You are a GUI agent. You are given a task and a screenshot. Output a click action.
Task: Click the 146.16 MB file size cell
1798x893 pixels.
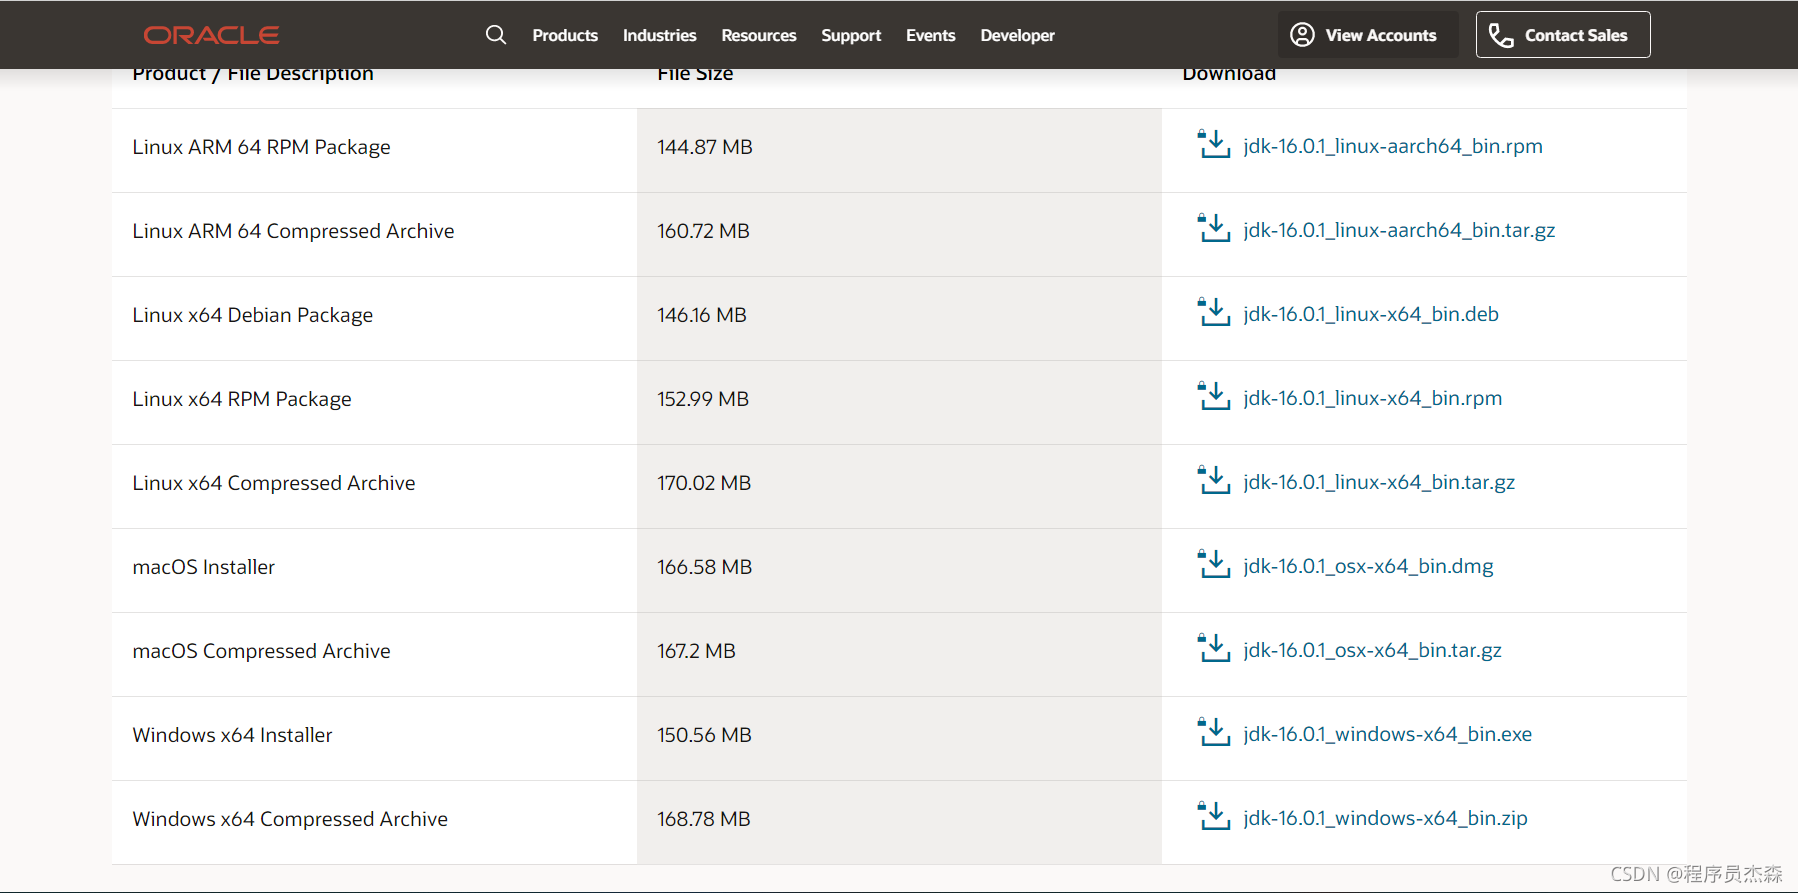(x=899, y=318)
